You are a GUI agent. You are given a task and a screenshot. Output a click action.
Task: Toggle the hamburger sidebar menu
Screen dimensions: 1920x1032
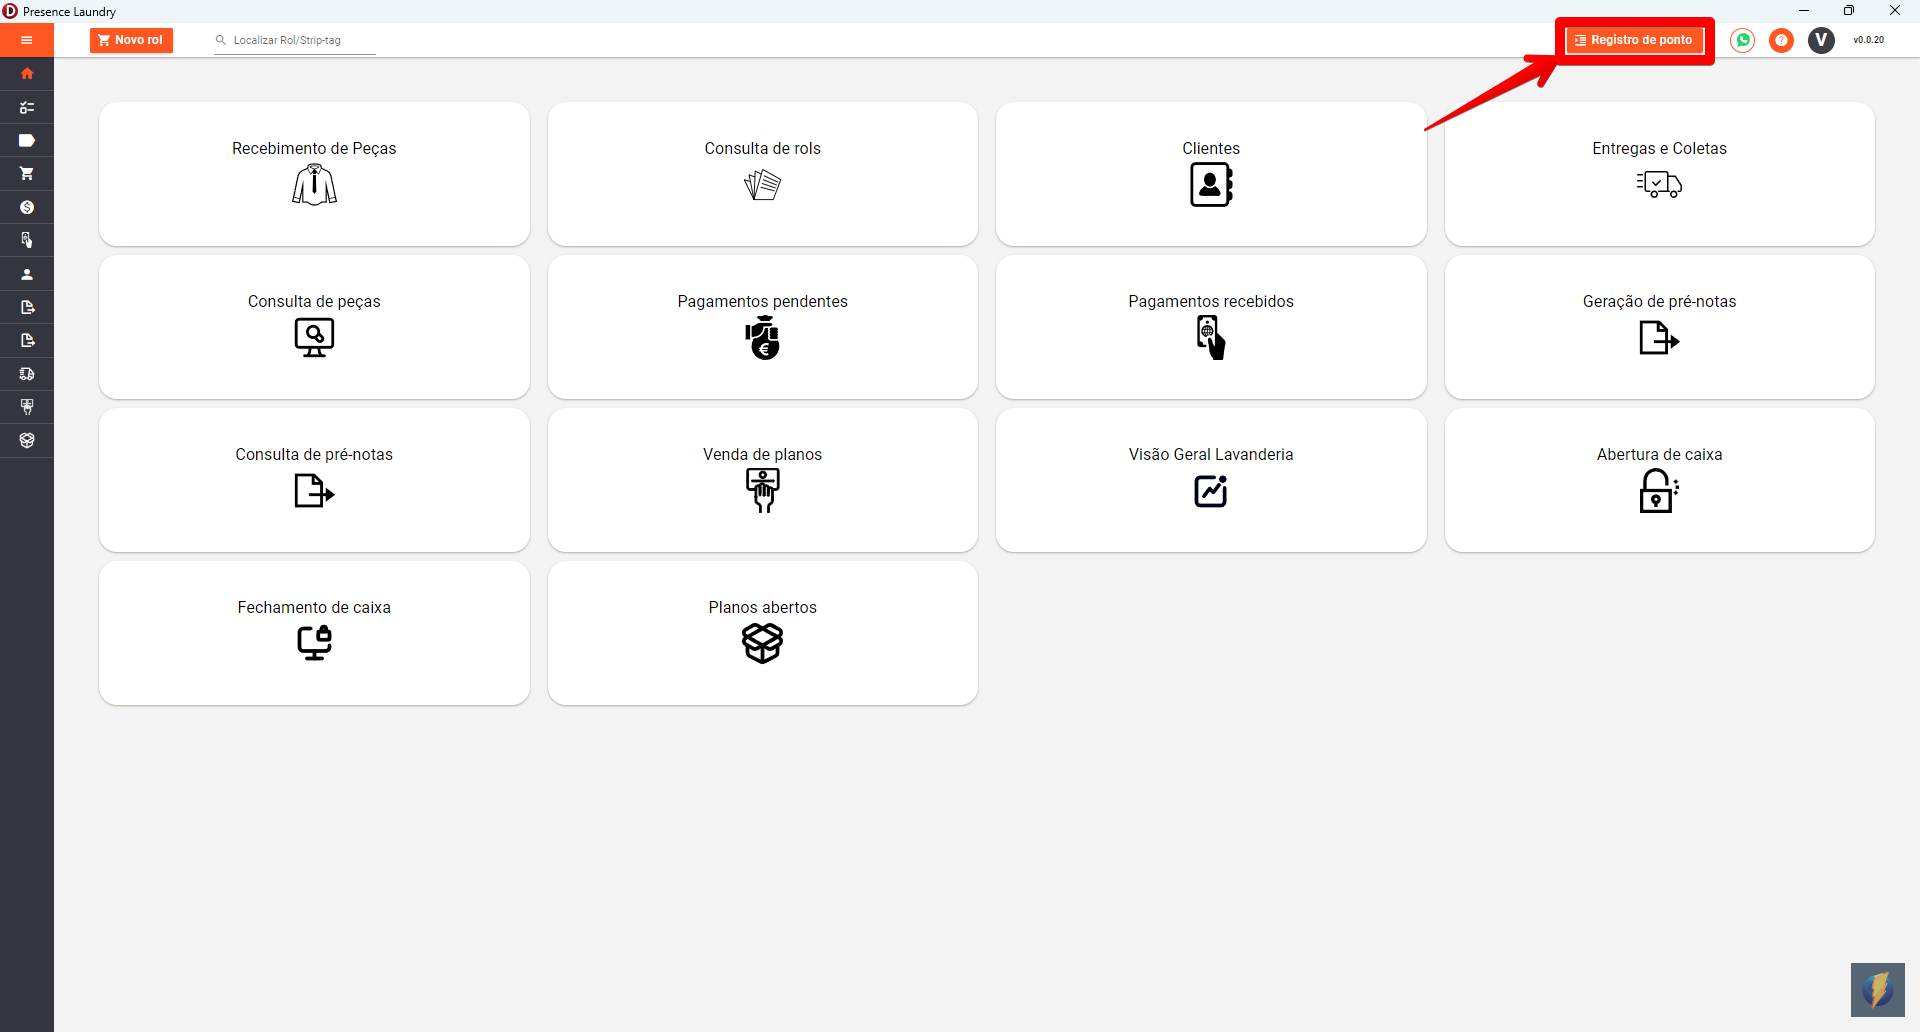(x=27, y=40)
